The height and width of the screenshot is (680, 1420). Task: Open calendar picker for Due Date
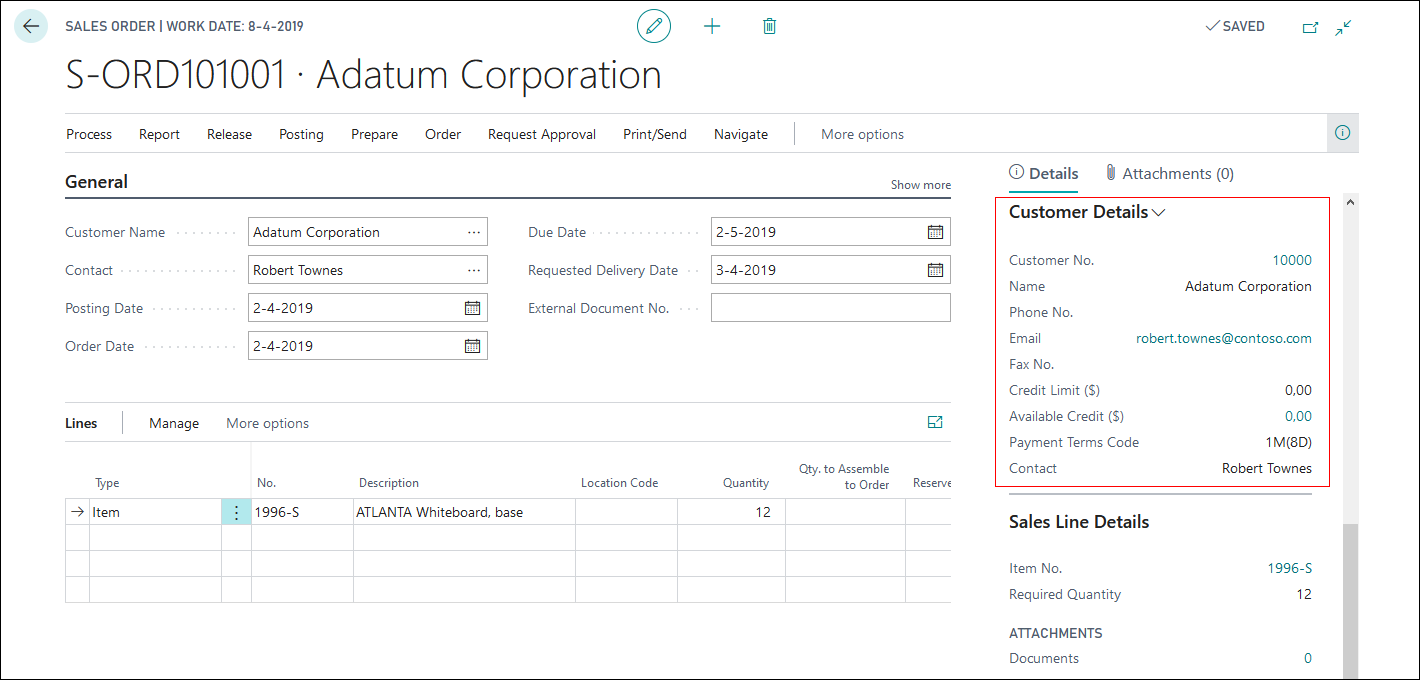tap(935, 232)
